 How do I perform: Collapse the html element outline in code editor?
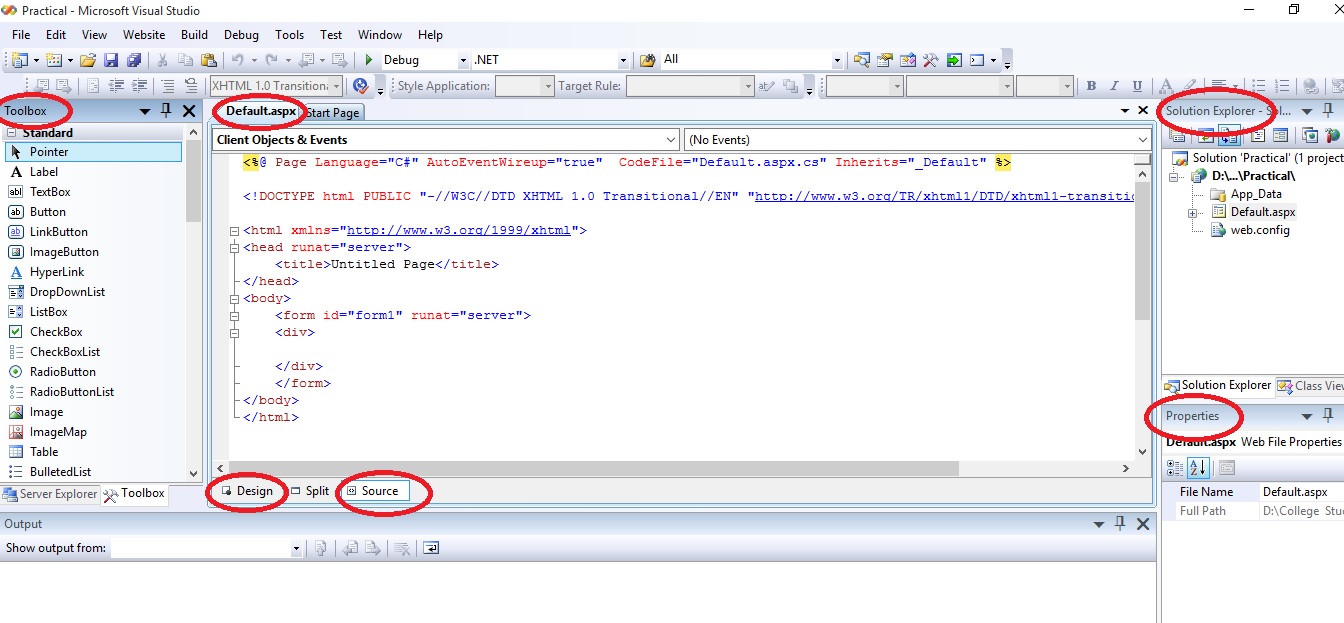pos(234,230)
